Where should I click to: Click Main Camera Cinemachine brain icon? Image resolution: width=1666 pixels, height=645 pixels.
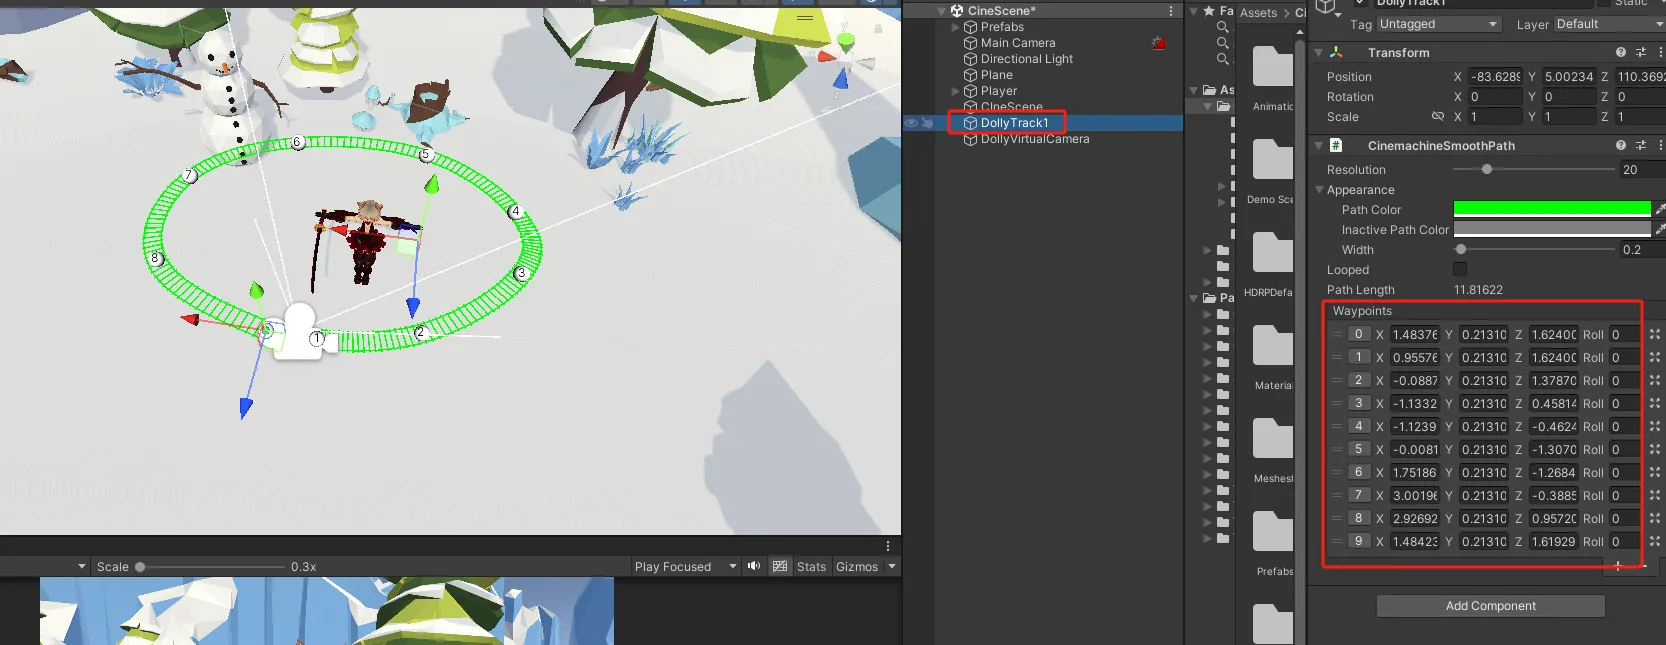(1159, 43)
